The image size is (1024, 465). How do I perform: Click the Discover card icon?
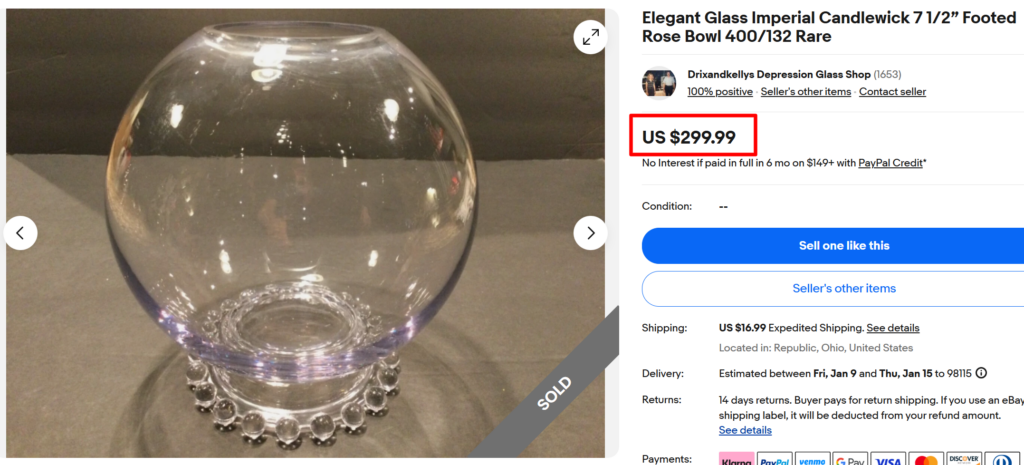[x=964, y=461]
